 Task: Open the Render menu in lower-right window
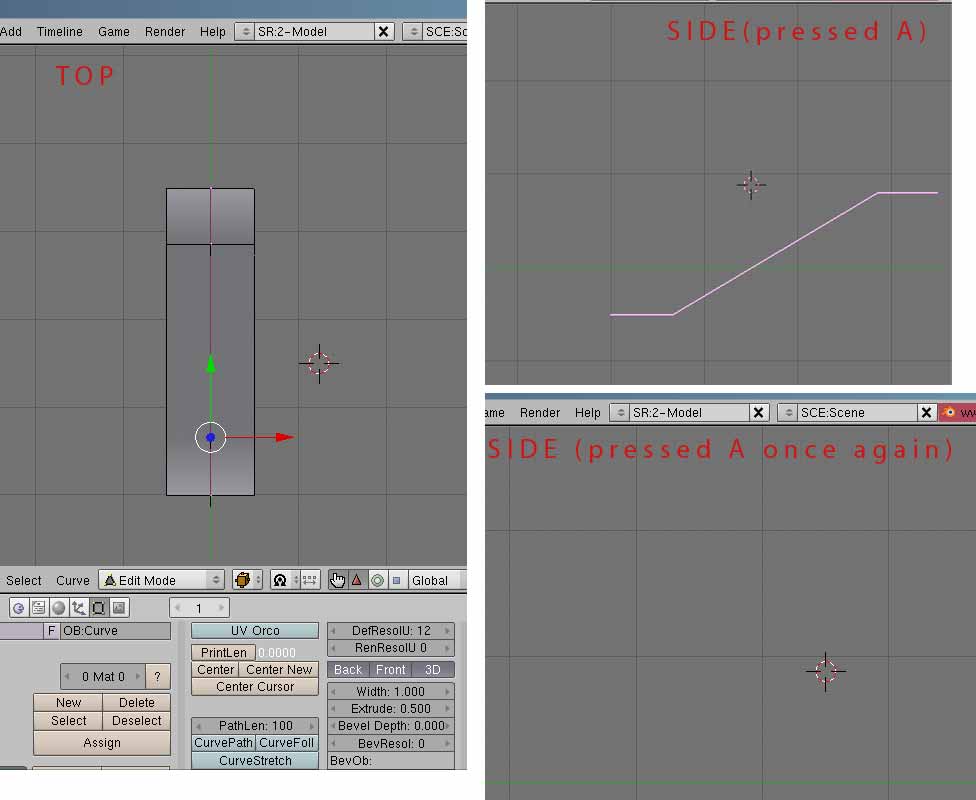tap(540, 412)
